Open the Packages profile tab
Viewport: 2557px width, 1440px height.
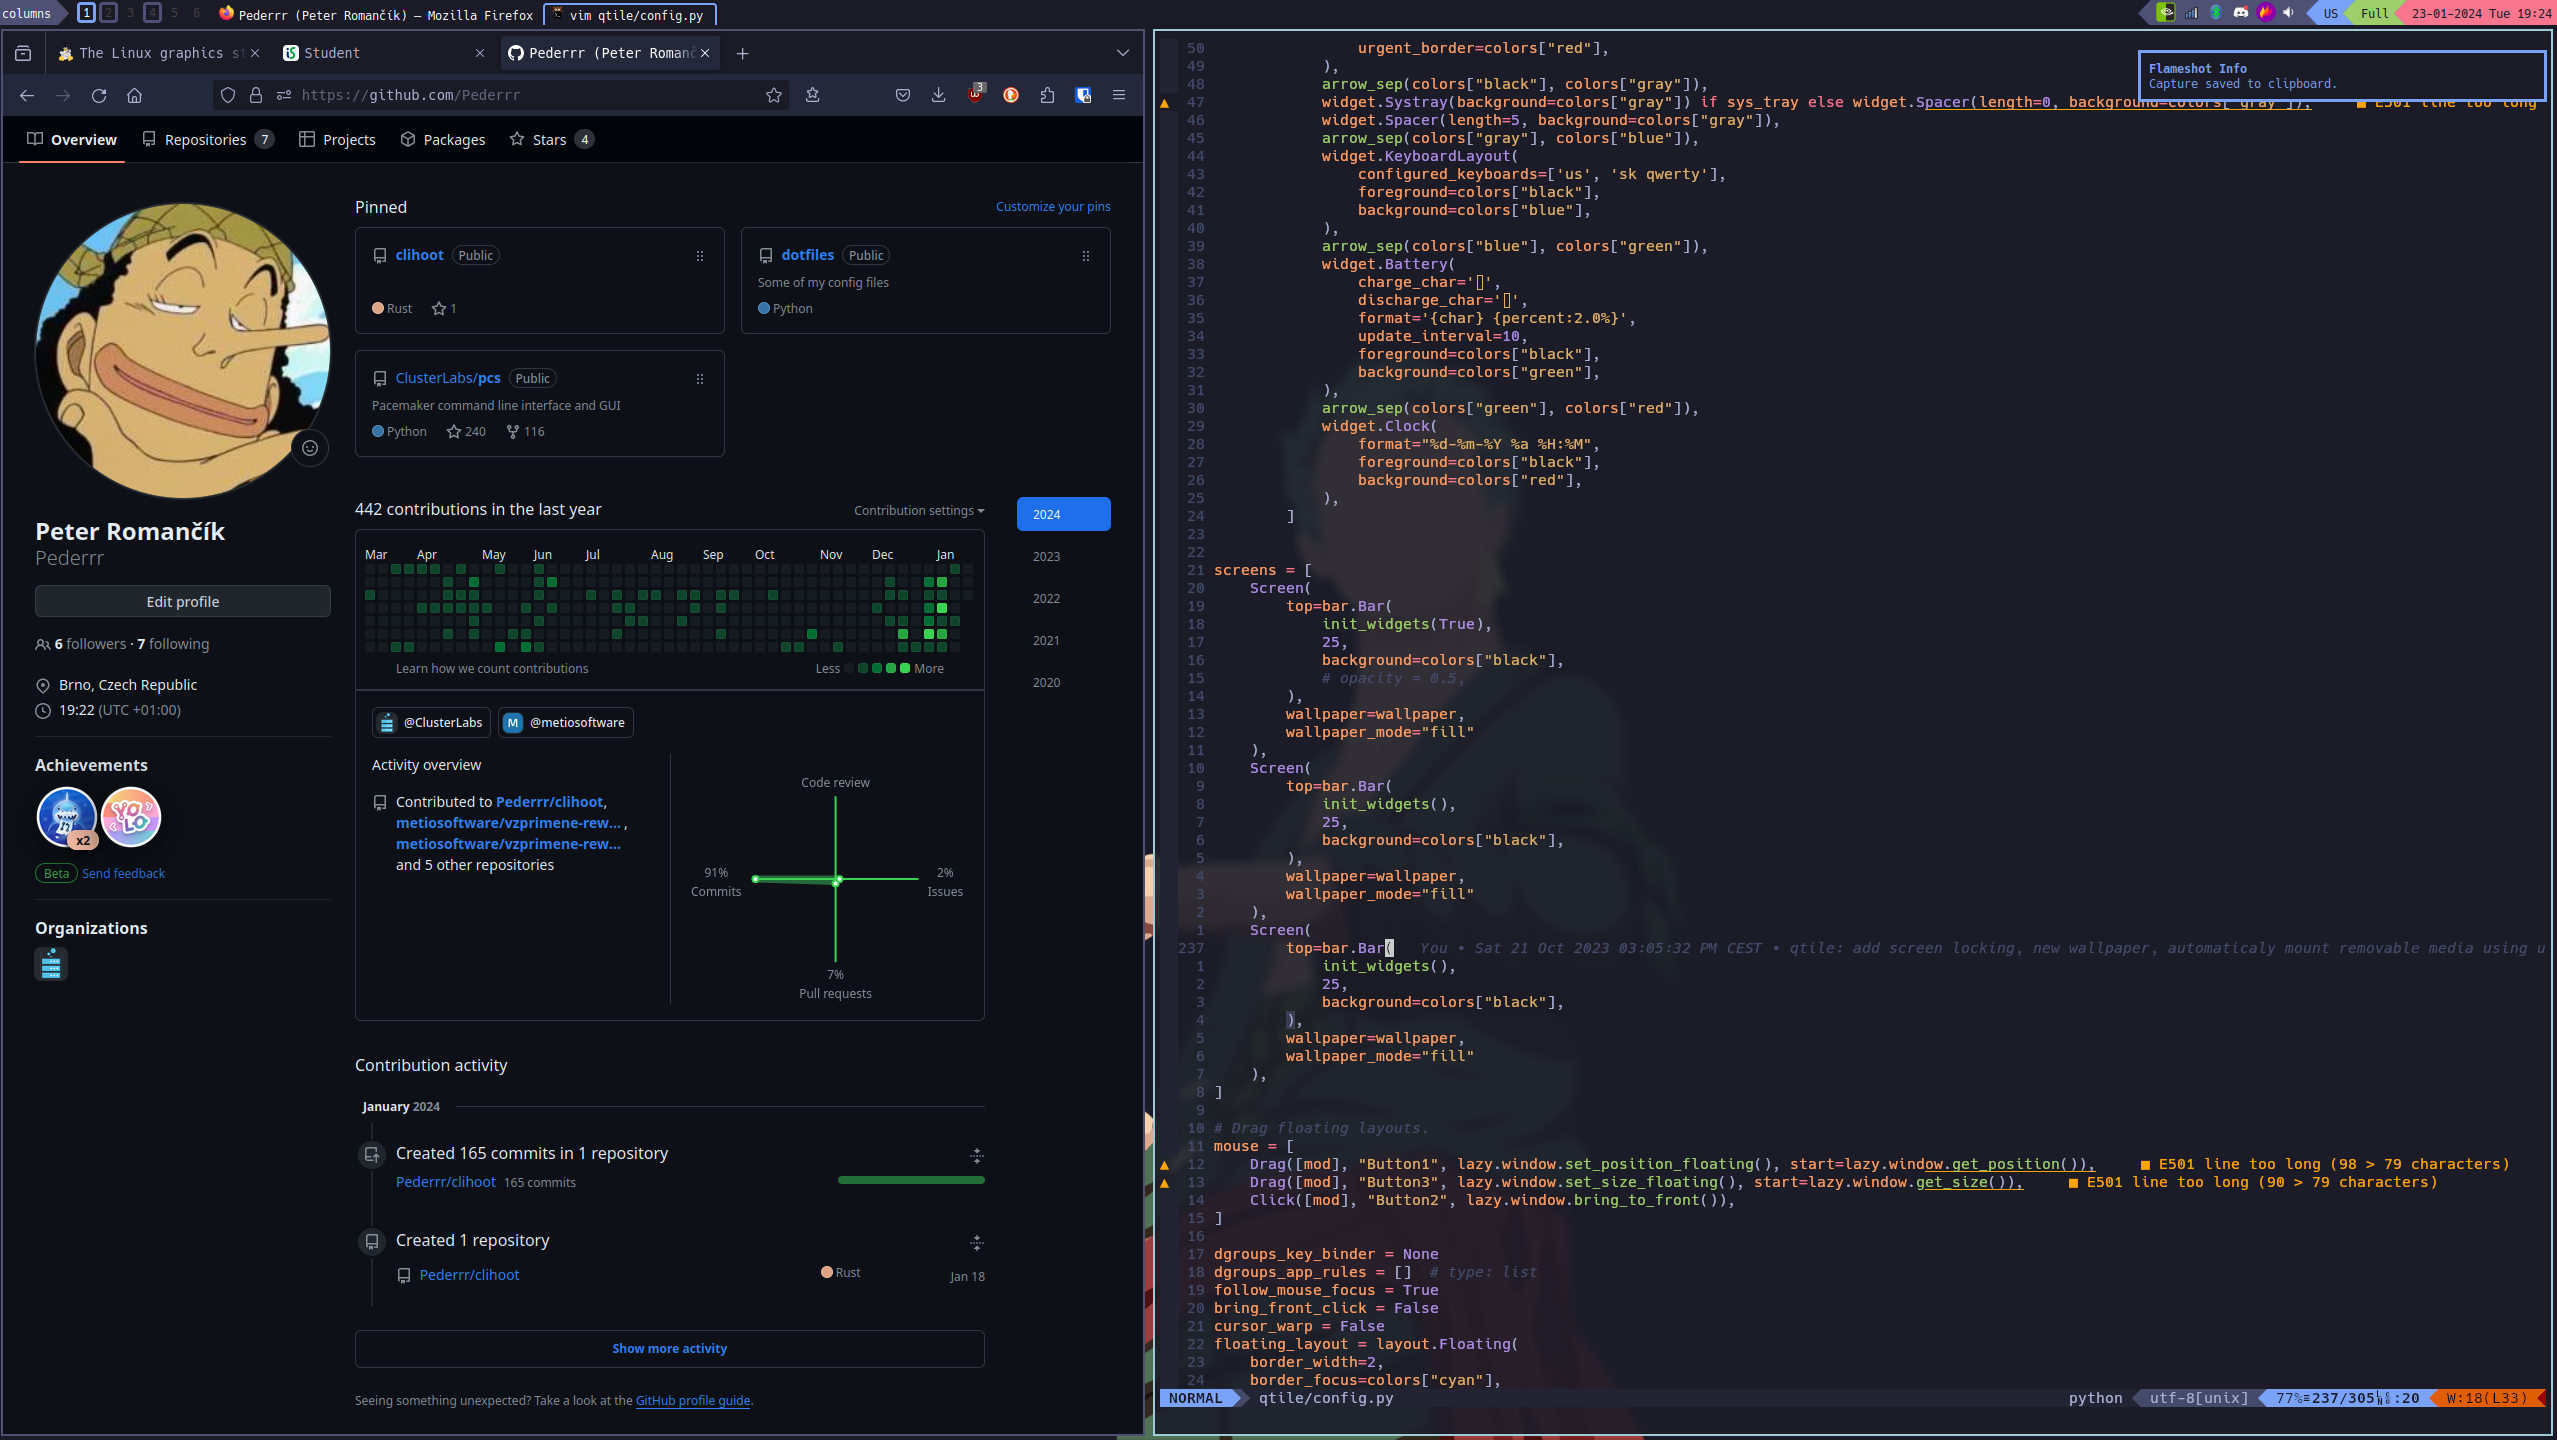(443, 140)
